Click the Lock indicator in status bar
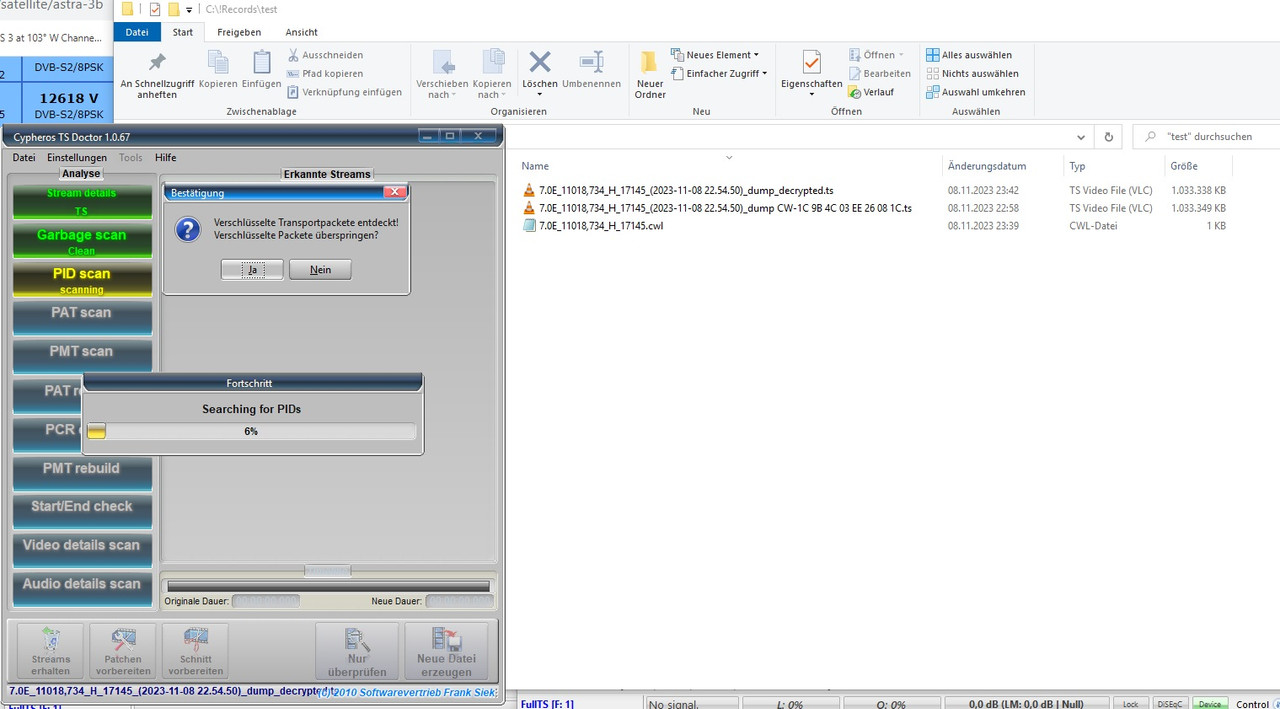Image resolution: width=1280 pixels, height=709 pixels. (1130, 704)
